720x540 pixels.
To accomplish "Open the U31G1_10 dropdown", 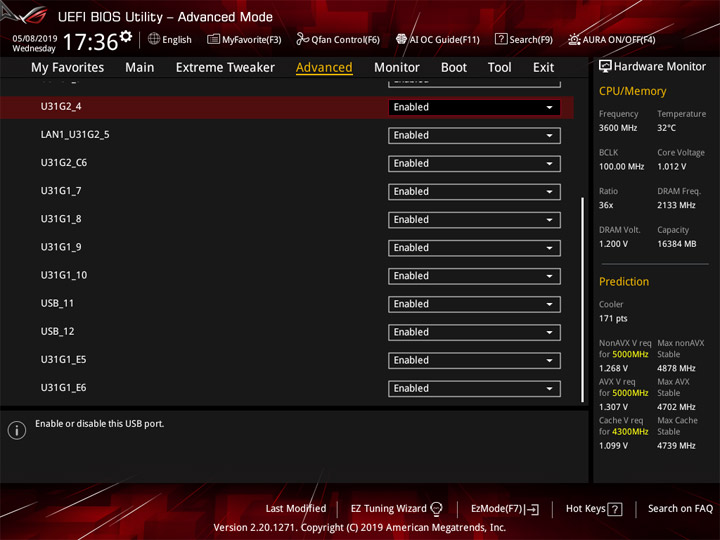I will [x=474, y=276].
